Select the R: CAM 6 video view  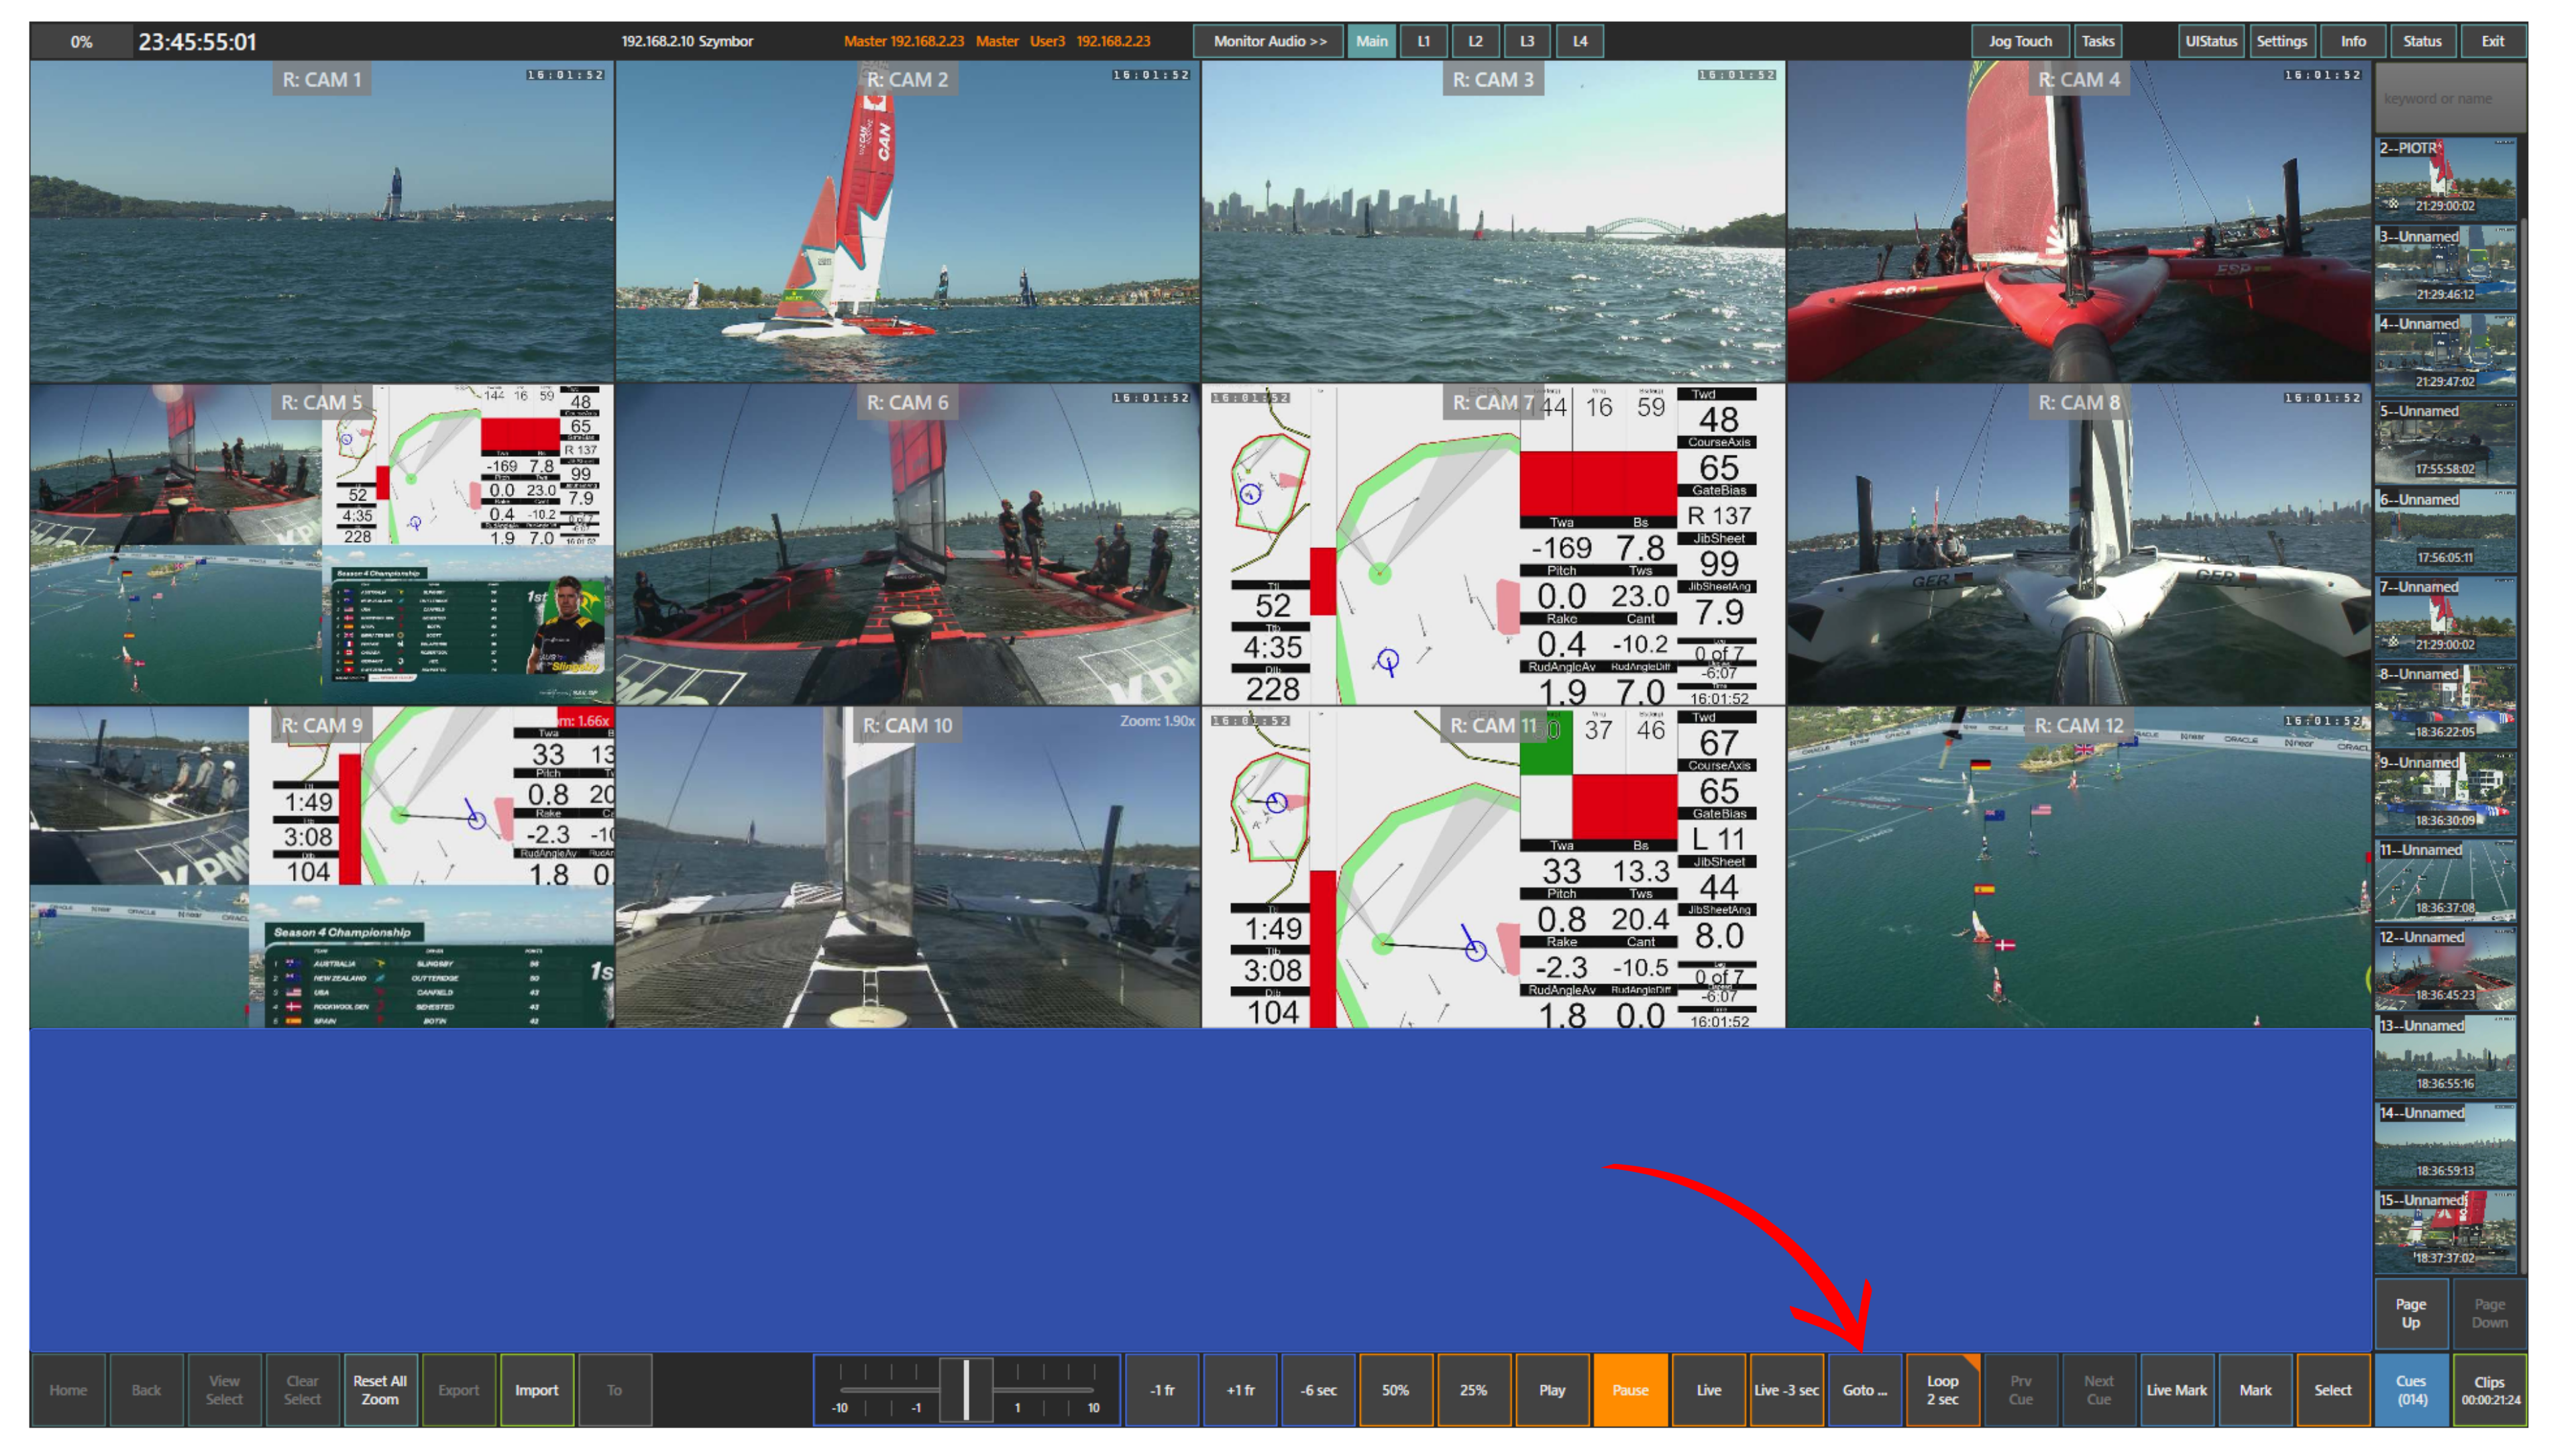tap(907, 544)
